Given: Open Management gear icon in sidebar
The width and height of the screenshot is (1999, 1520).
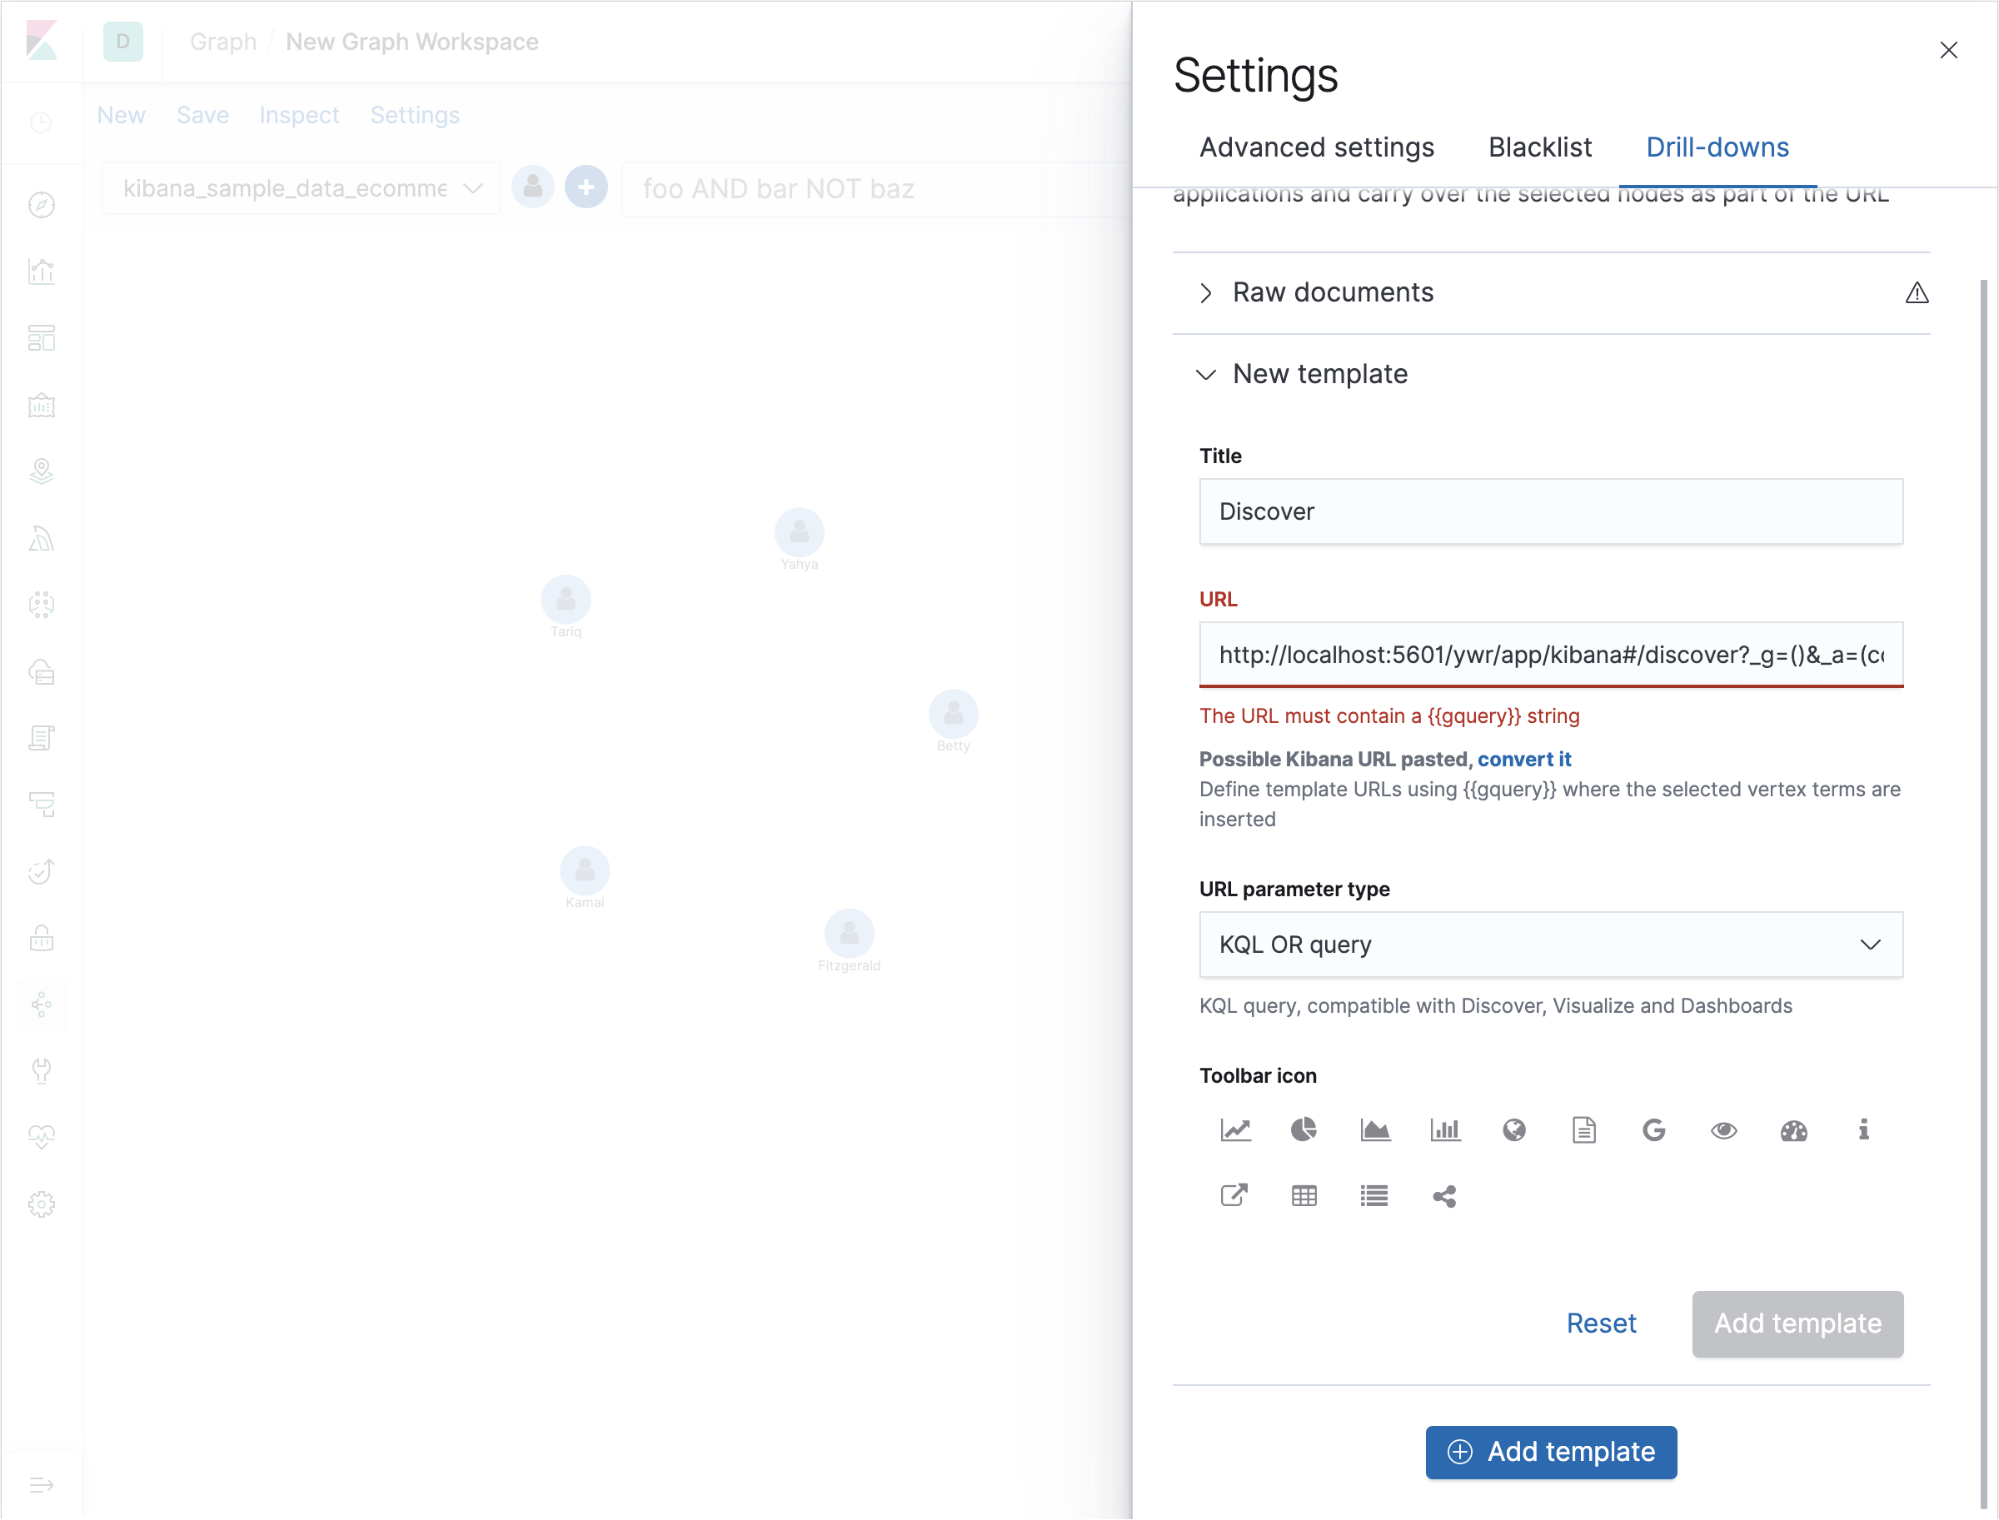Looking at the screenshot, I should pyautogui.click(x=41, y=1204).
